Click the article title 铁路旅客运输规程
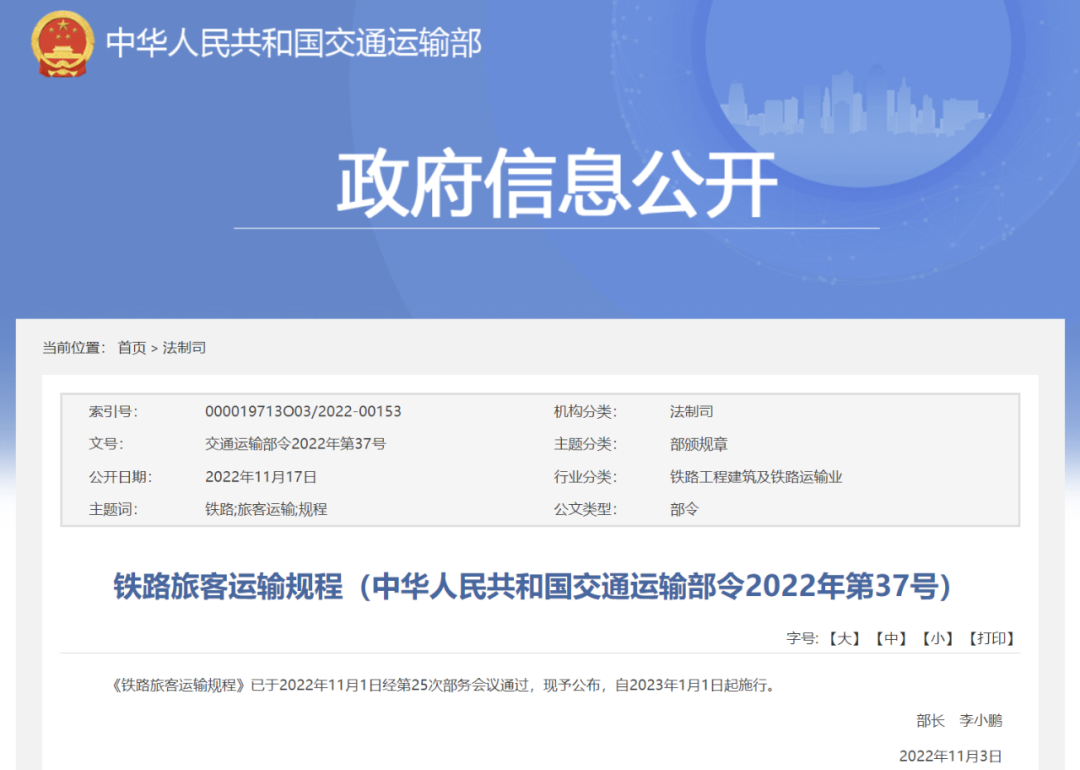The width and height of the screenshot is (1080, 770). pos(532,586)
